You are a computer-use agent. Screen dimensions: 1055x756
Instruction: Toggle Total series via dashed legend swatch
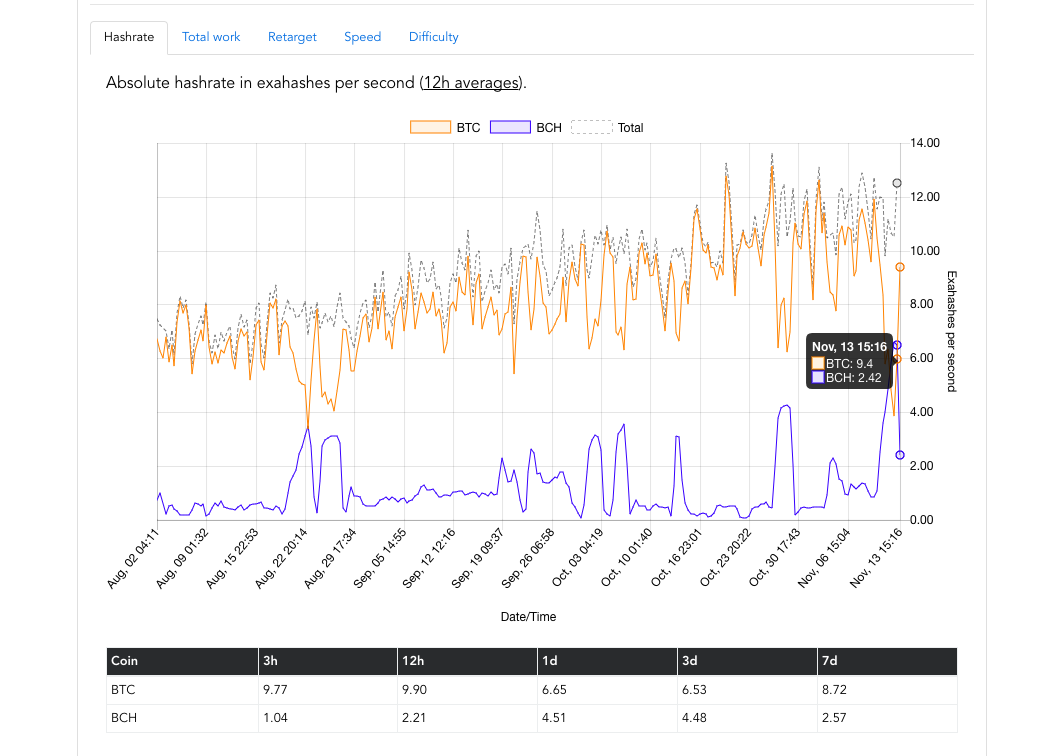(591, 127)
